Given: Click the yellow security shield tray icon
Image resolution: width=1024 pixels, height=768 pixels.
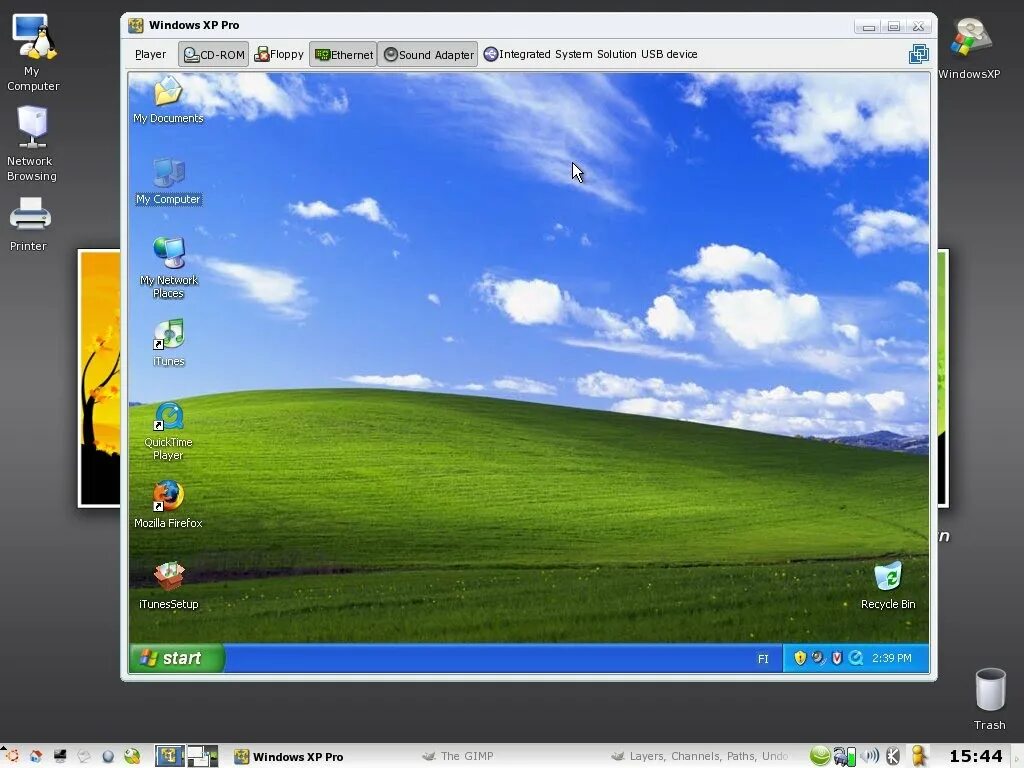Looking at the screenshot, I should (800, 658).
